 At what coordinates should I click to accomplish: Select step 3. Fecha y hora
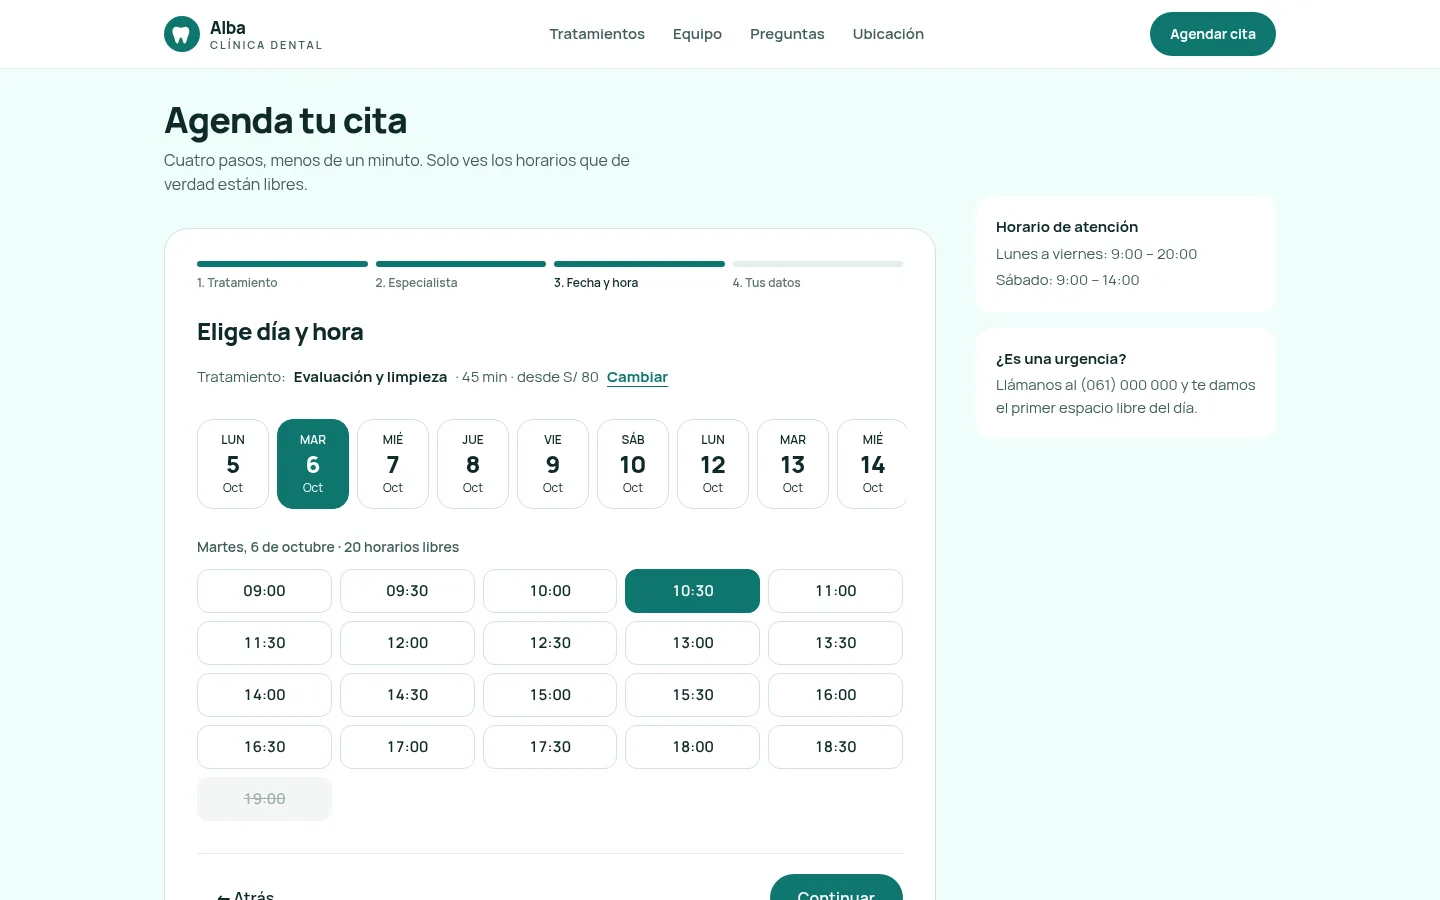coord(596,283)
